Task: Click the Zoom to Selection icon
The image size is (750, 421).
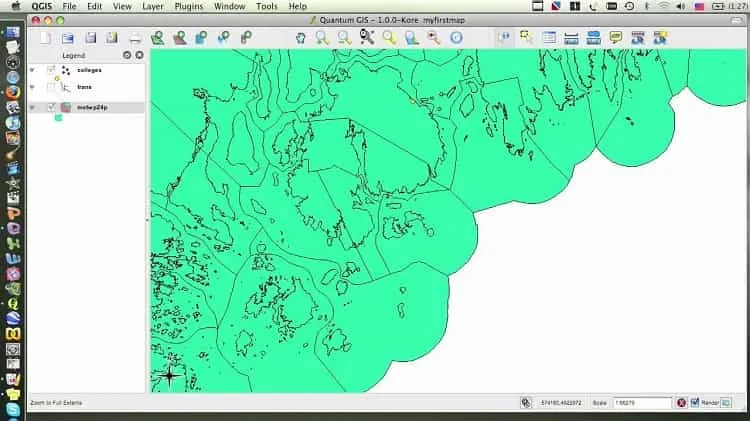Action: tap(389, 38)
